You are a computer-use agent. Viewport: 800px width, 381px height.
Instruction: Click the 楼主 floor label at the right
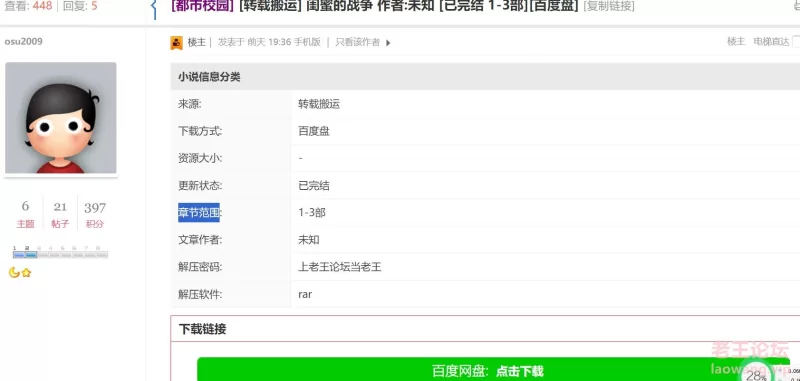736,42
